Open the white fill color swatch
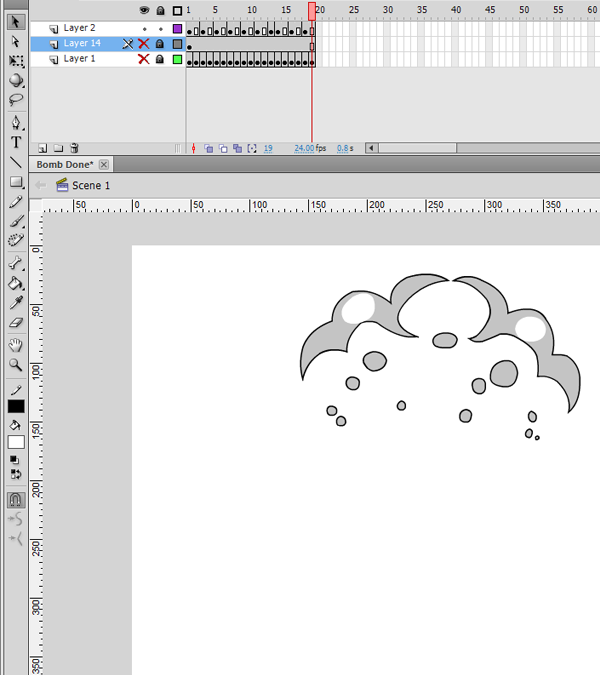Viewport: 600px width, 675px height. click(x=16, y=442)
